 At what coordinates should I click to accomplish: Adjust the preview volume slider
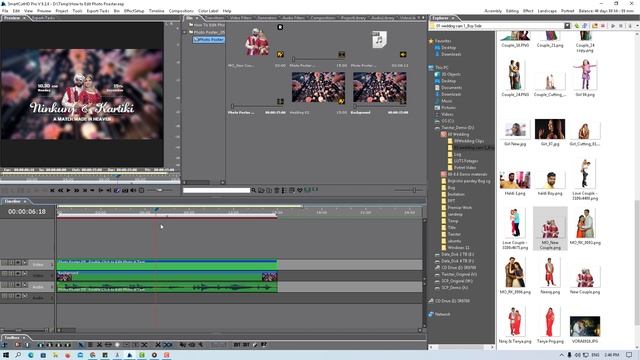point(160,190)
